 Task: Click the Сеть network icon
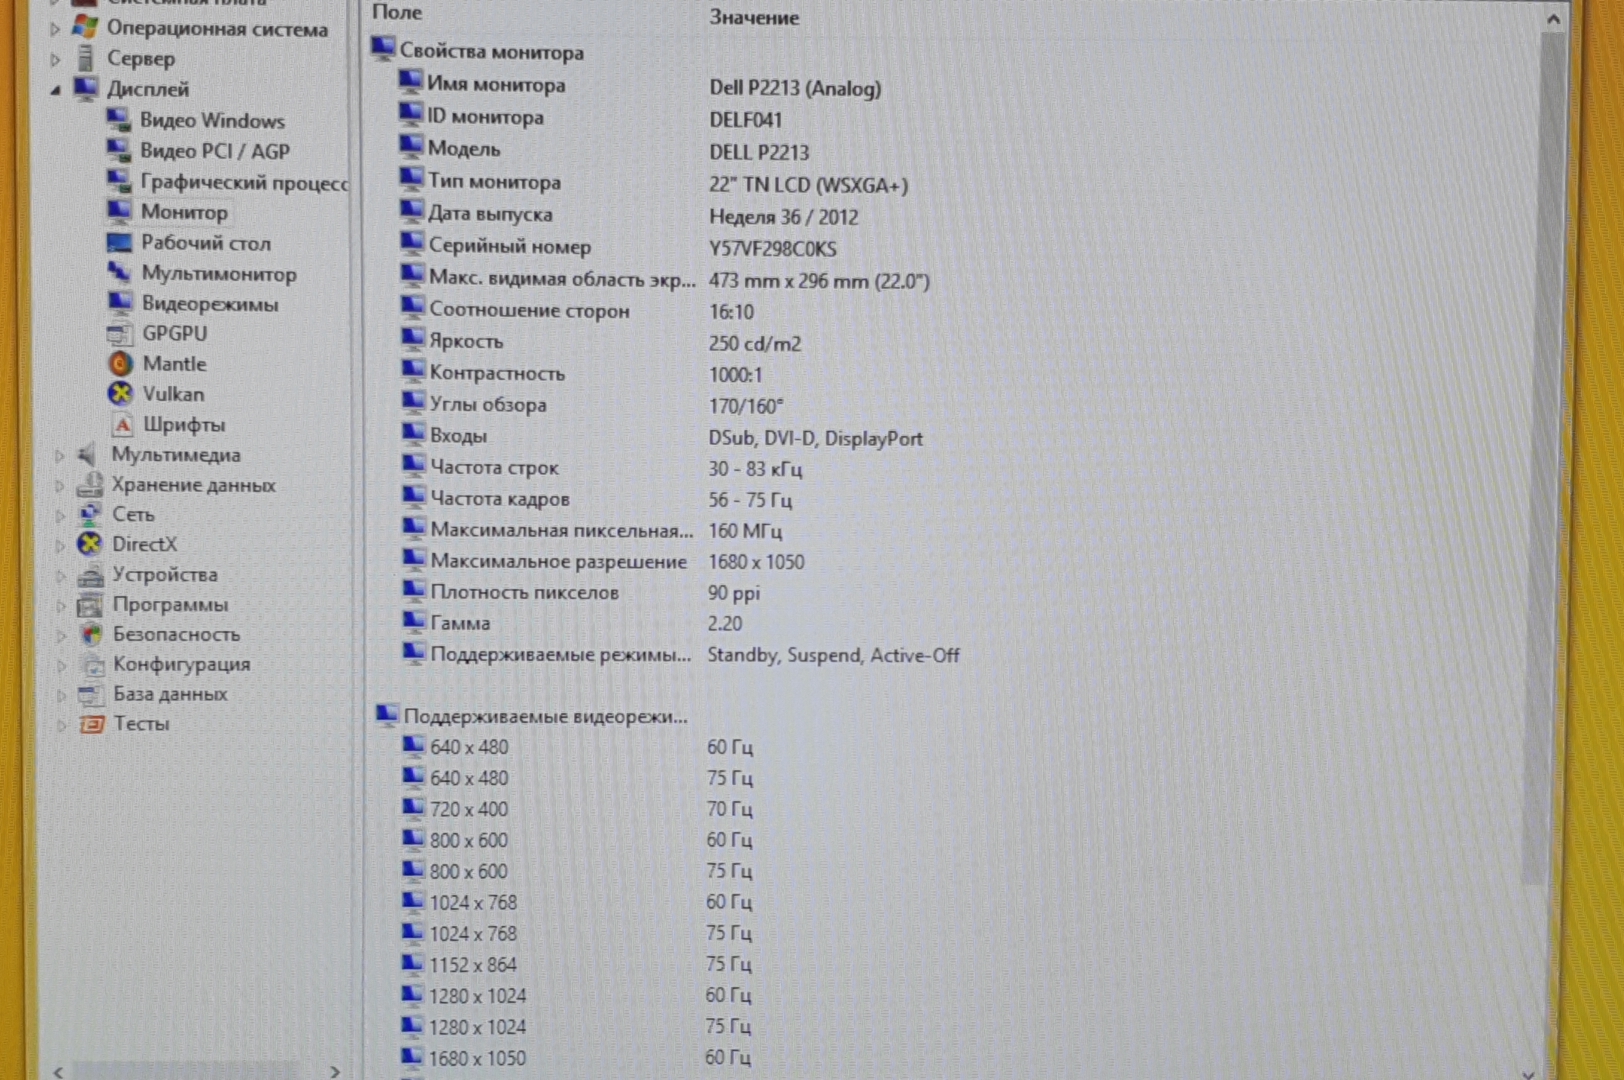point(90,514)
